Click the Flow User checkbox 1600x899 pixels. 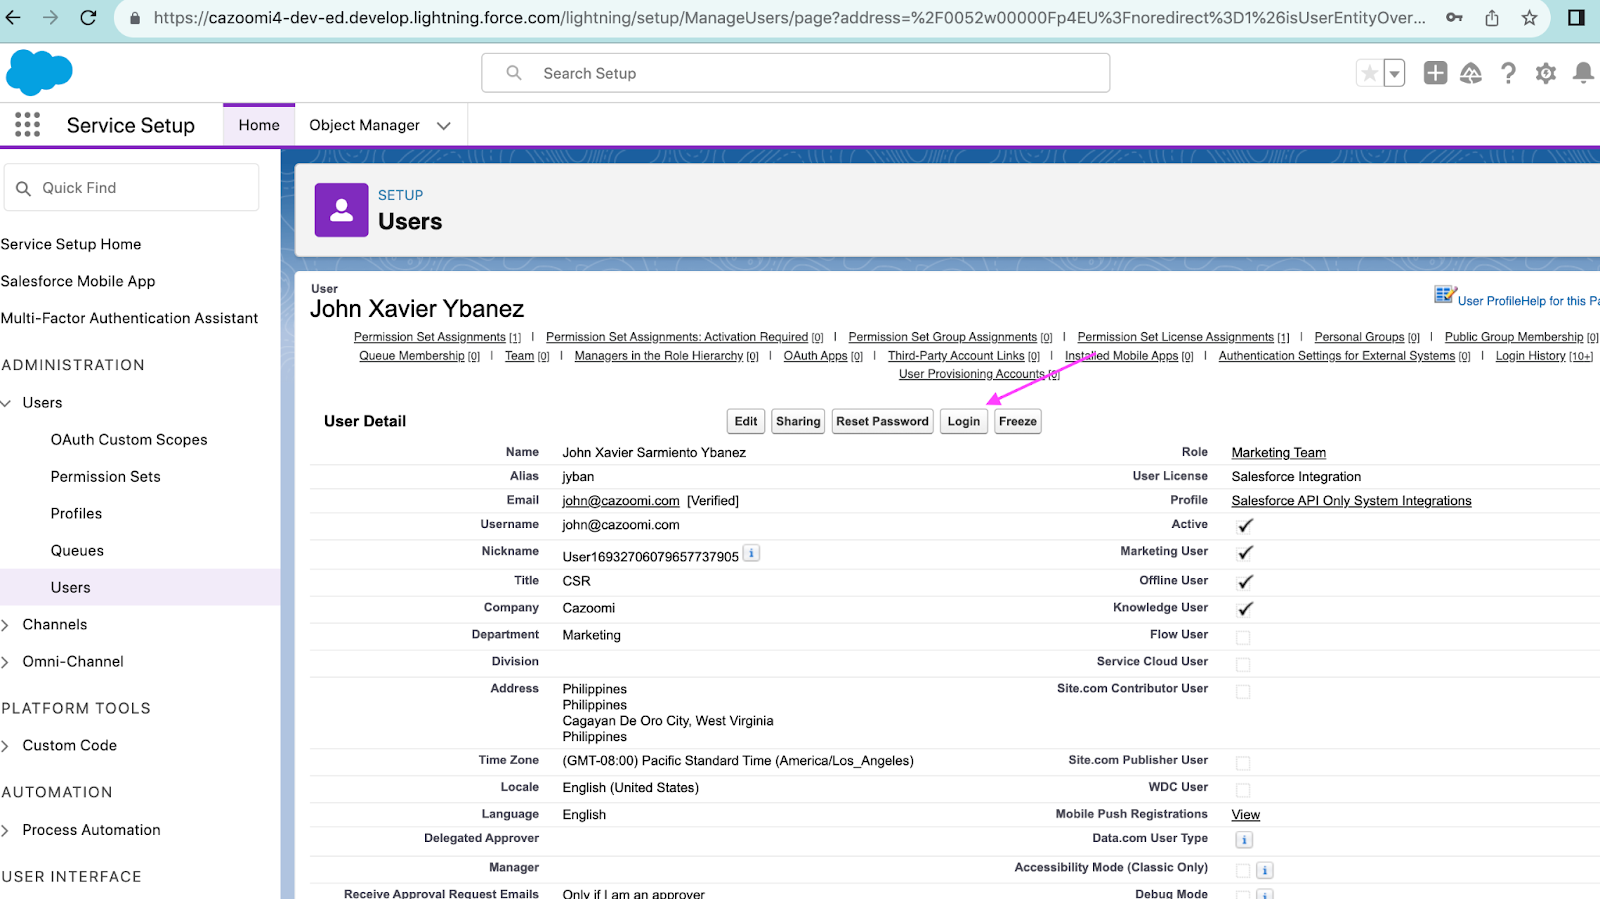(1243, 637)
